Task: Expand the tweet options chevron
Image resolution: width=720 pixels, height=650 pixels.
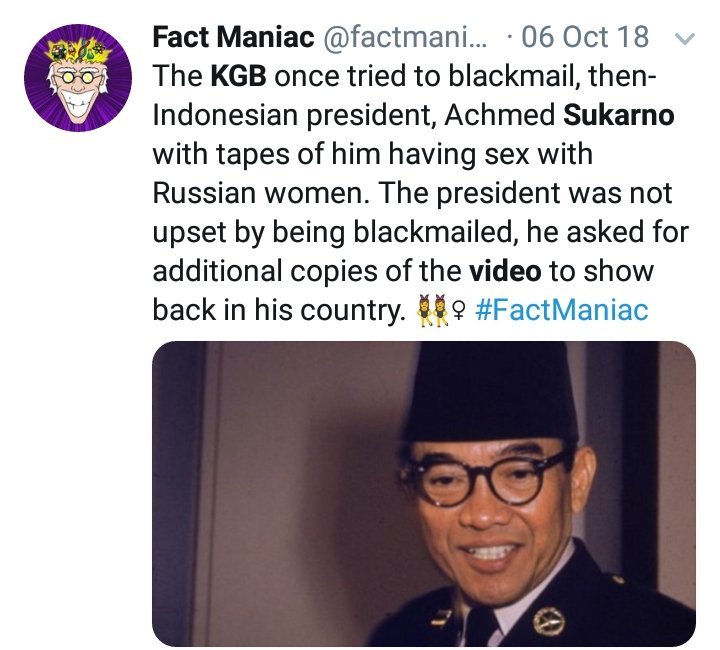Action: 685,40
